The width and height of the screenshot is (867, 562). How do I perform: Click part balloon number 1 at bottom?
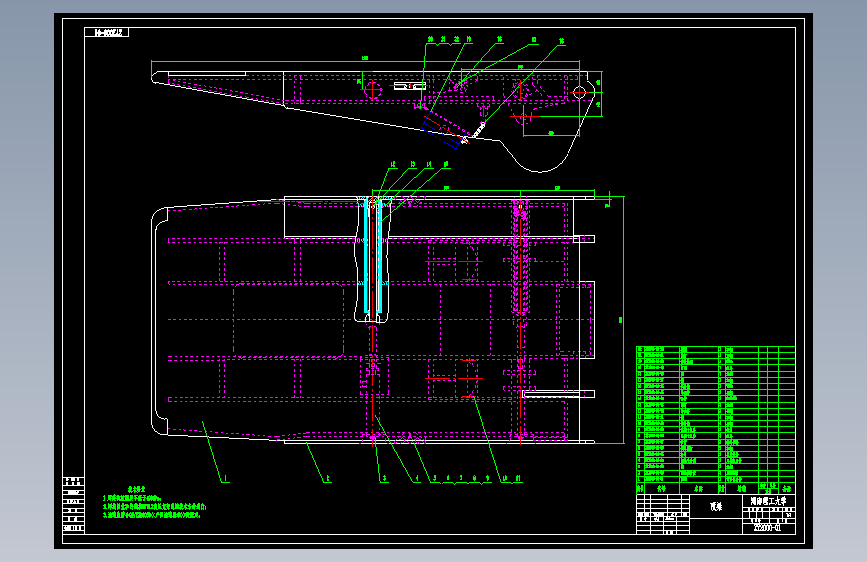tap(226, 478)
